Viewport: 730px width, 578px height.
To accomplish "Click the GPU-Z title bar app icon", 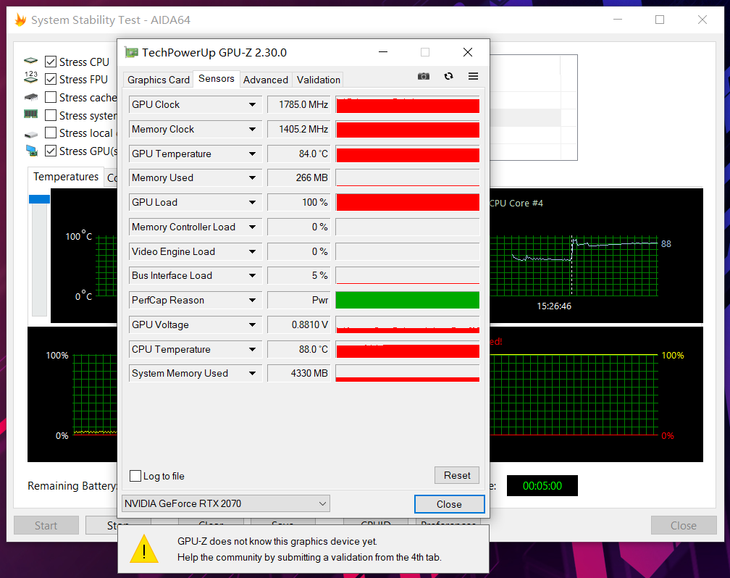I will click(131, 52).
